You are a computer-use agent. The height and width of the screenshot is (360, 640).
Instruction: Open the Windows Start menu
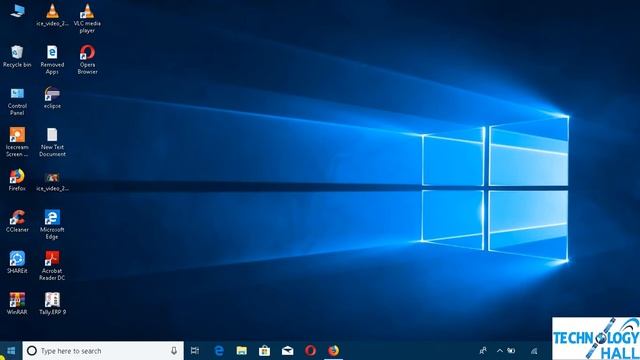click(11, 351)
